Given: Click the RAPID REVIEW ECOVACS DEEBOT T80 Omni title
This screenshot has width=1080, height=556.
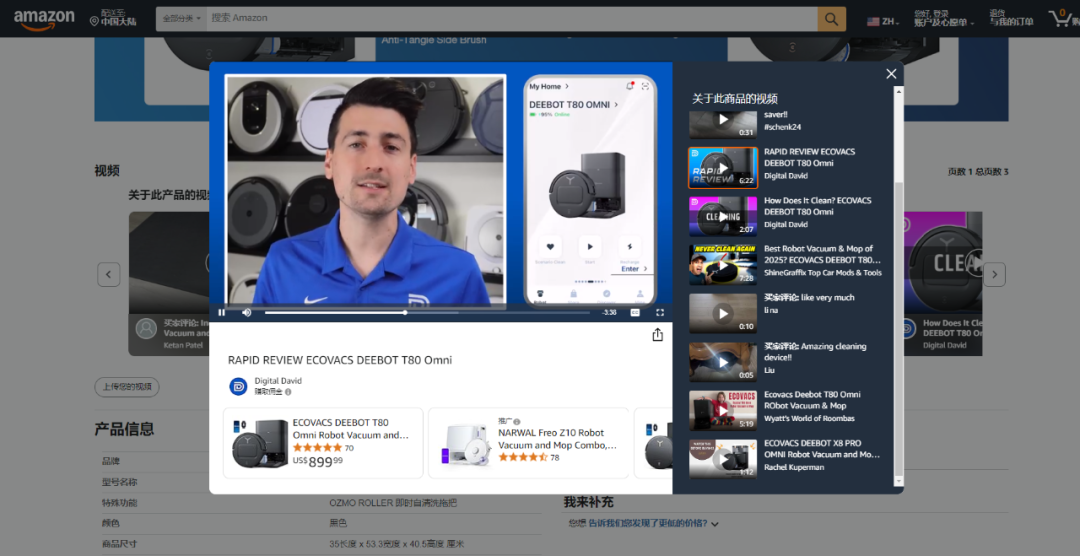Looking at the screenshot, I should tap(340, 360).
